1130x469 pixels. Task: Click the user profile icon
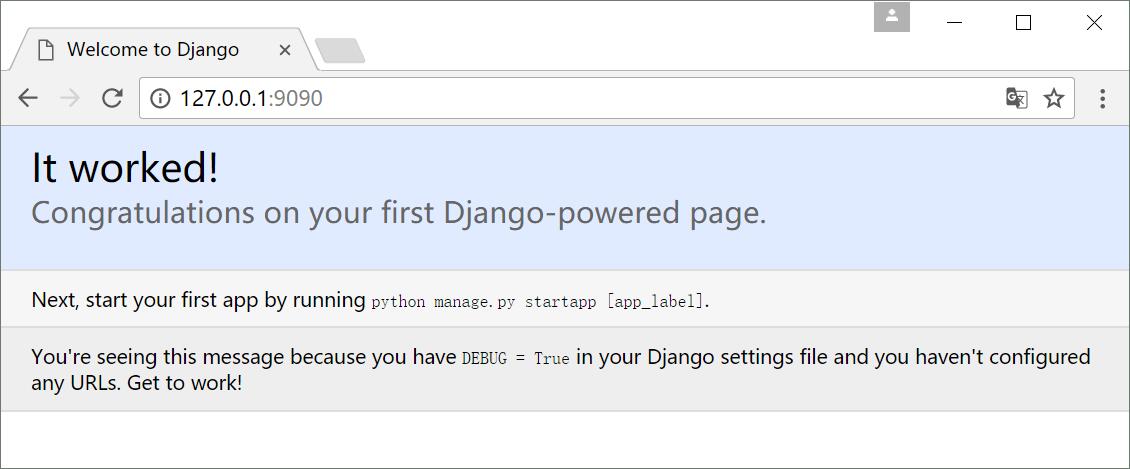pos(891,17)
